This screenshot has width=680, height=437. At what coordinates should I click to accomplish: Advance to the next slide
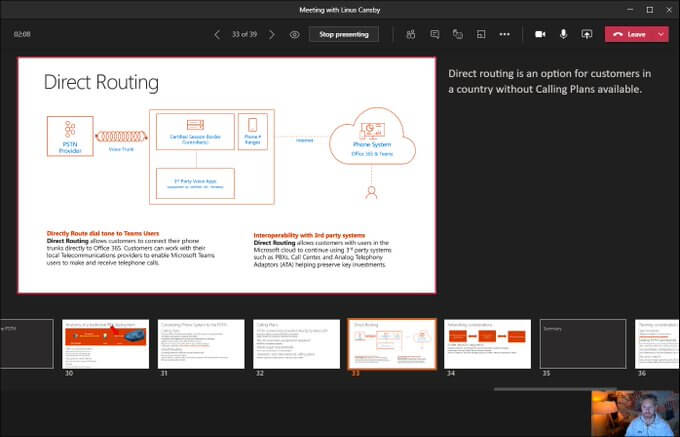point(271,35)
